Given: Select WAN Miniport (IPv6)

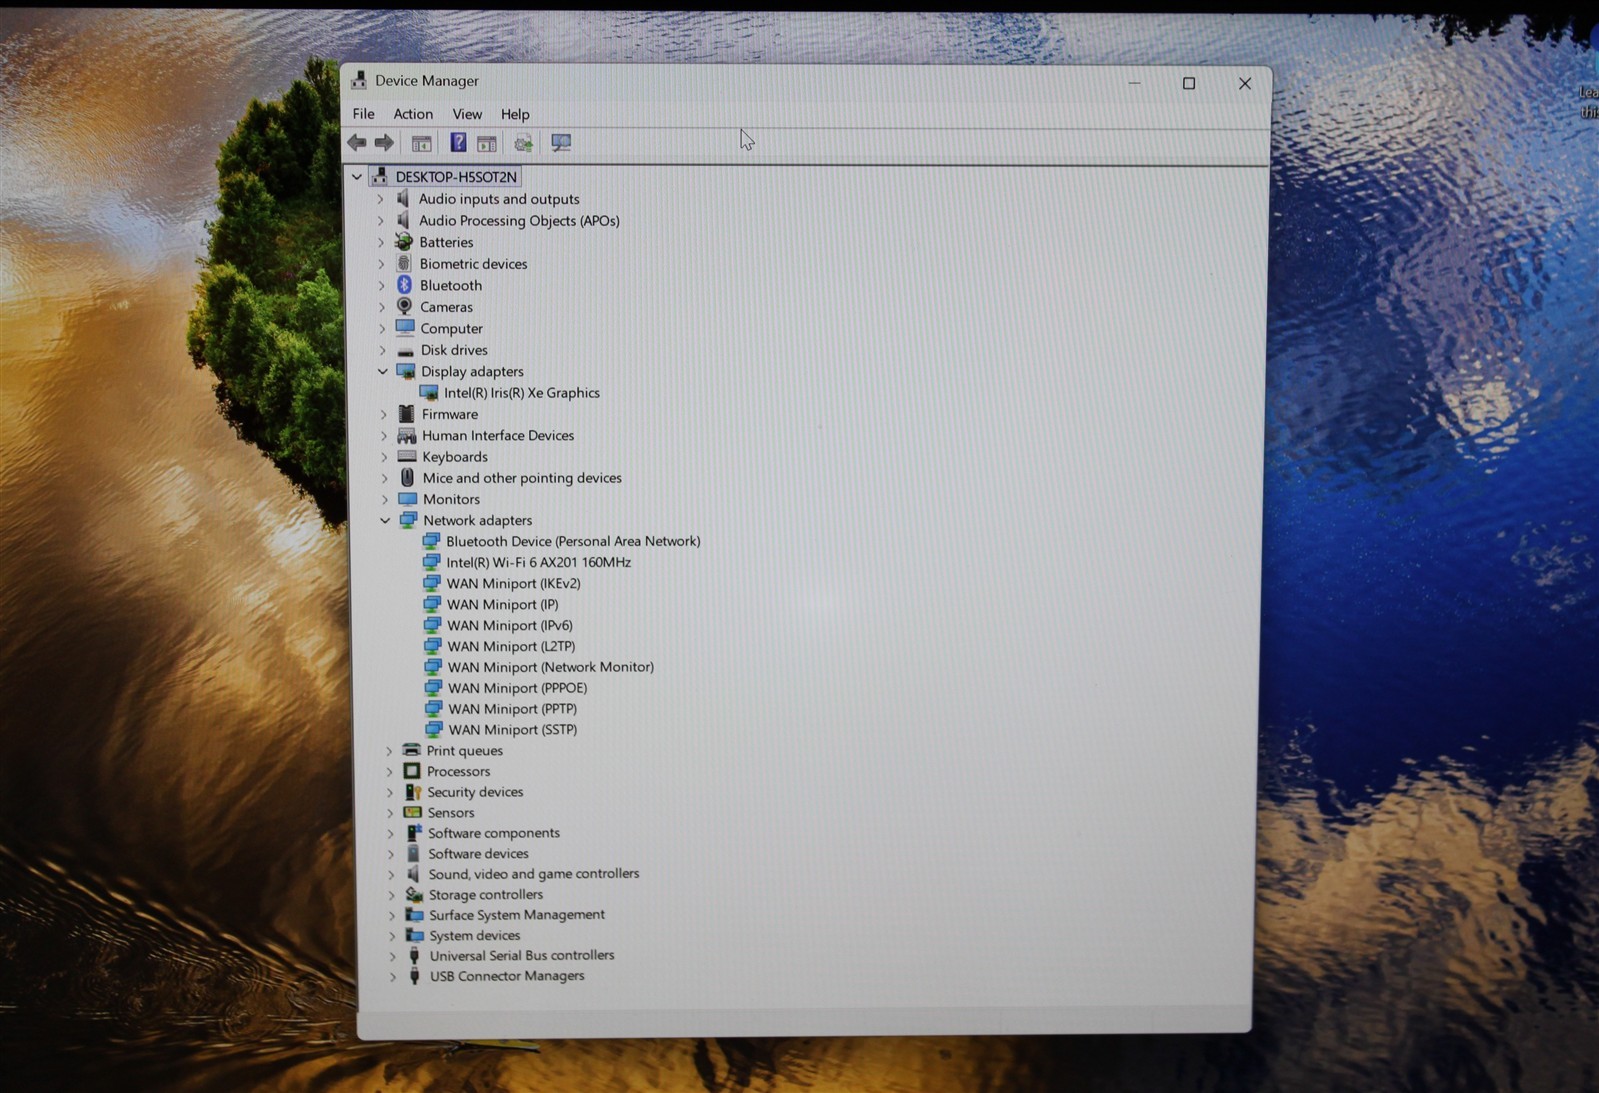Looking at the screenshot, I should click(510, 625).
